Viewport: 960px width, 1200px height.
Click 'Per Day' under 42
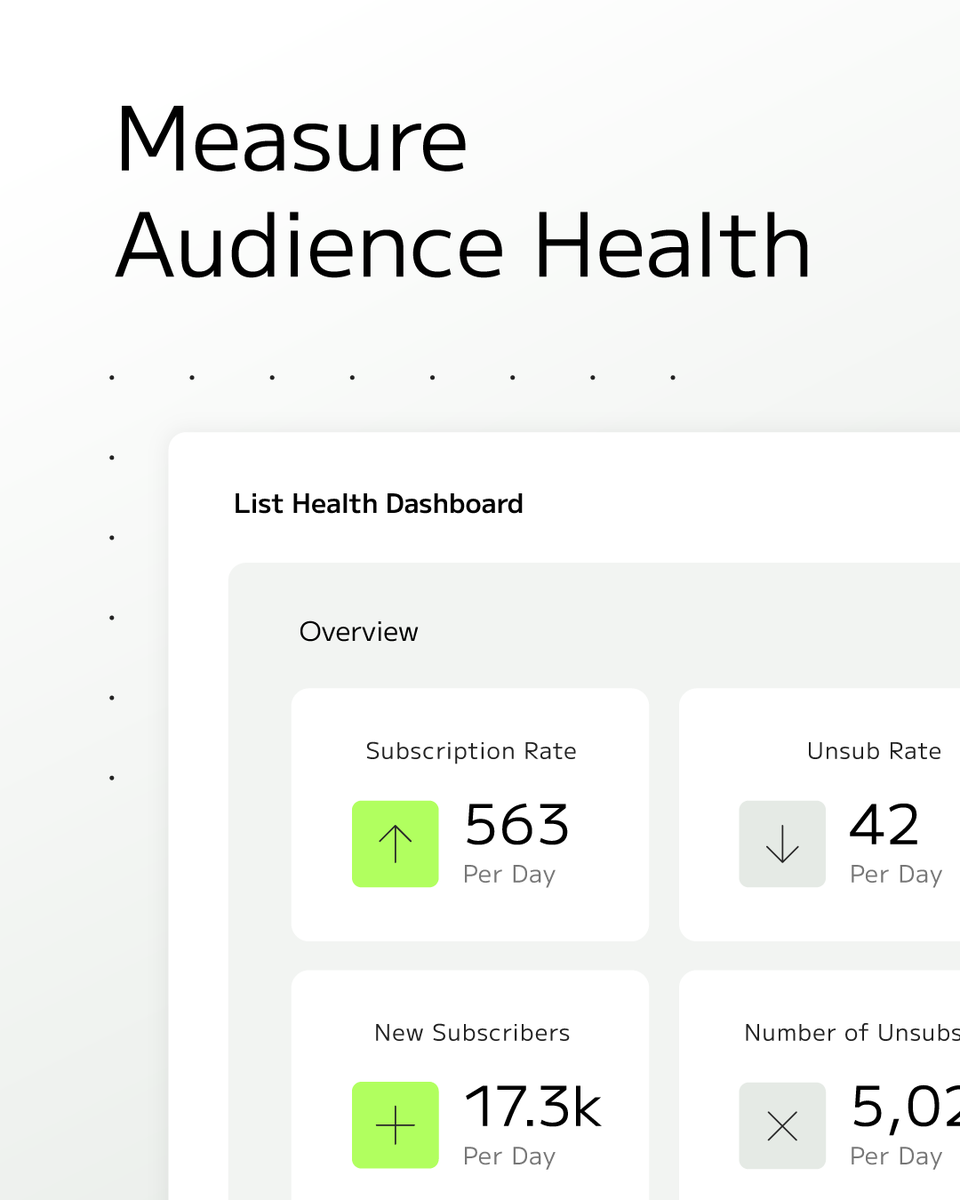(896, 874)
